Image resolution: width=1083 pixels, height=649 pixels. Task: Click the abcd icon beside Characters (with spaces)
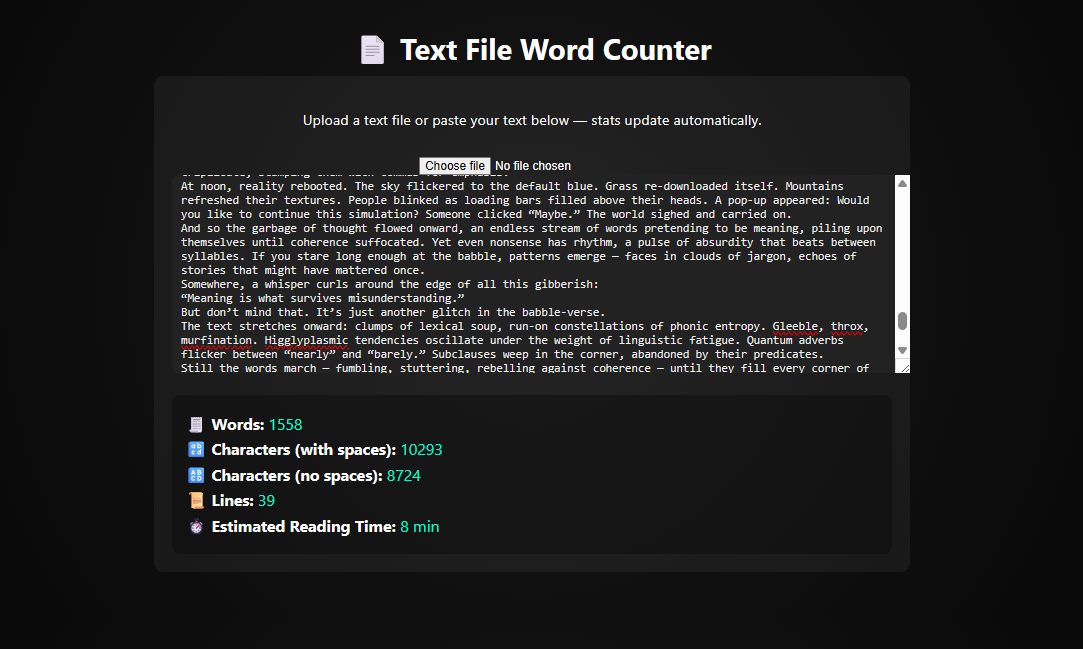click(x=195, y=449)
